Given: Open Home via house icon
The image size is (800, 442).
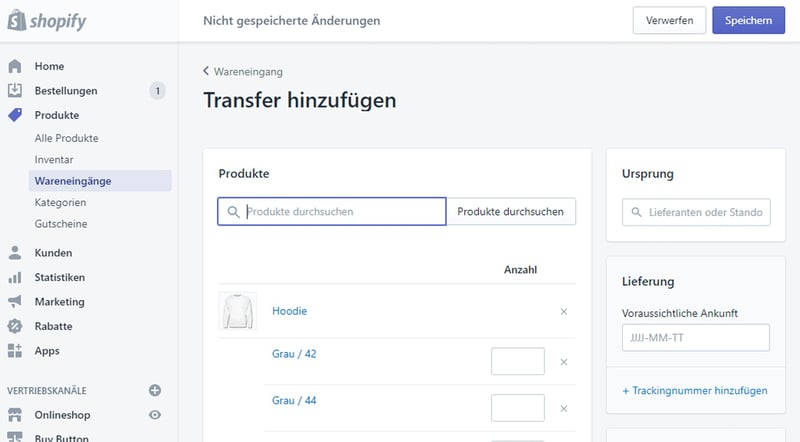Looking at the screenshot, I should click(x=15, y=66).
